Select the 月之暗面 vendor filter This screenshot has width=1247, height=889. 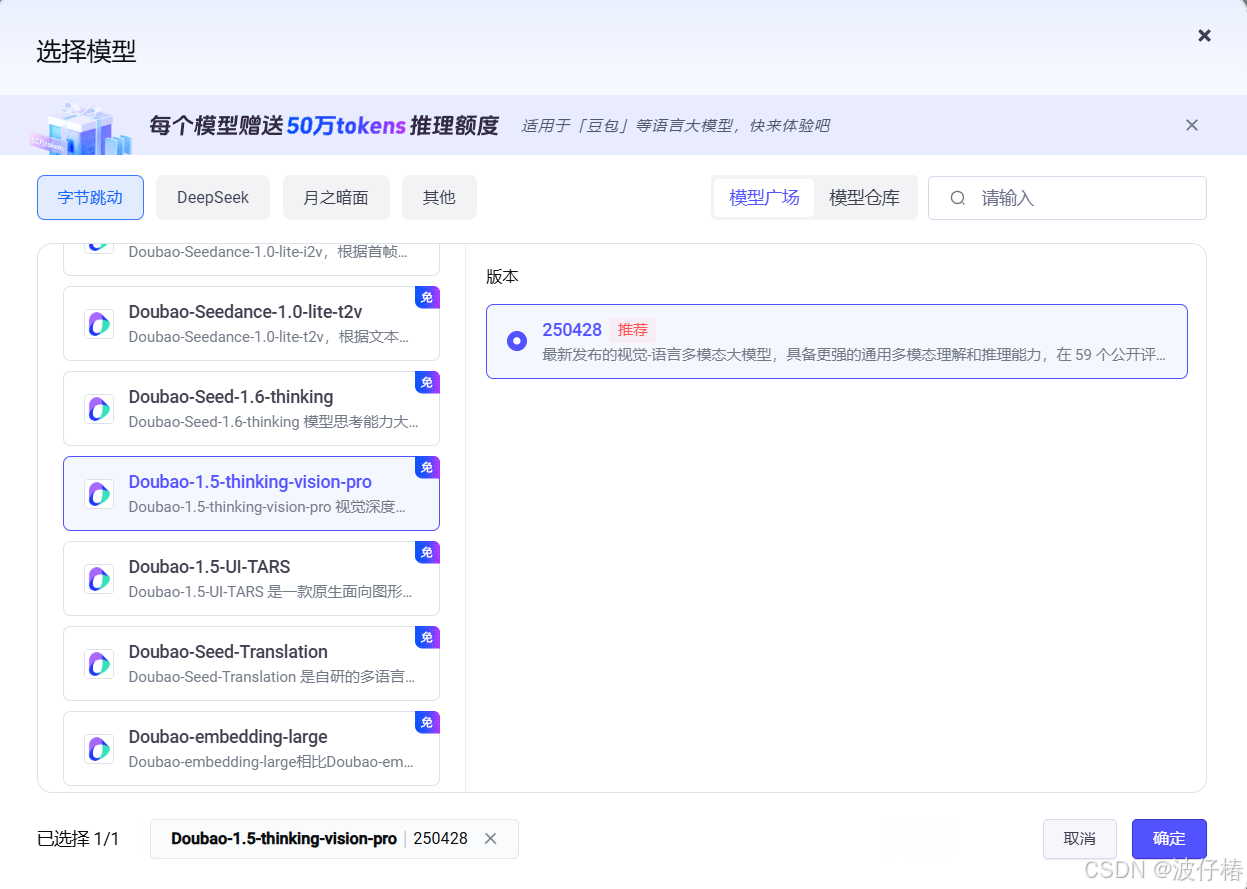point(336,197)
